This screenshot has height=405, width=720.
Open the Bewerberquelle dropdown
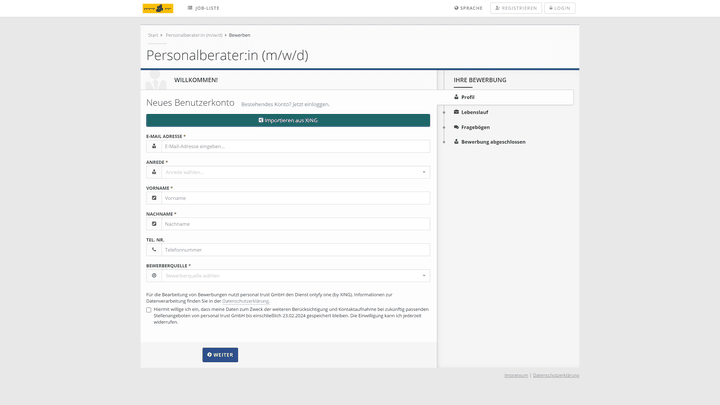tap(296, 276)
